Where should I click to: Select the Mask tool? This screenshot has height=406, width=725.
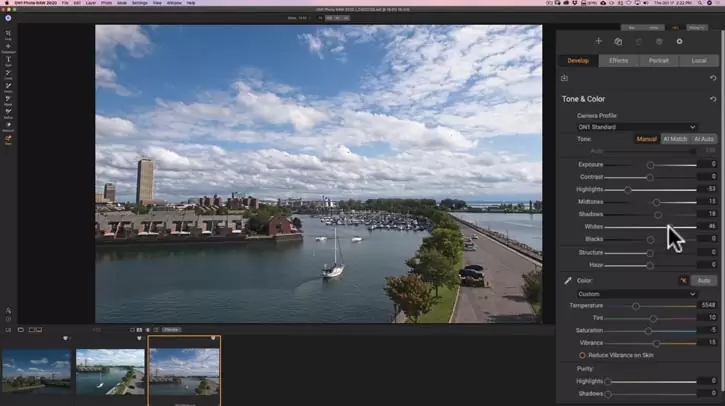pyautogui.click(x=8, y=99)
